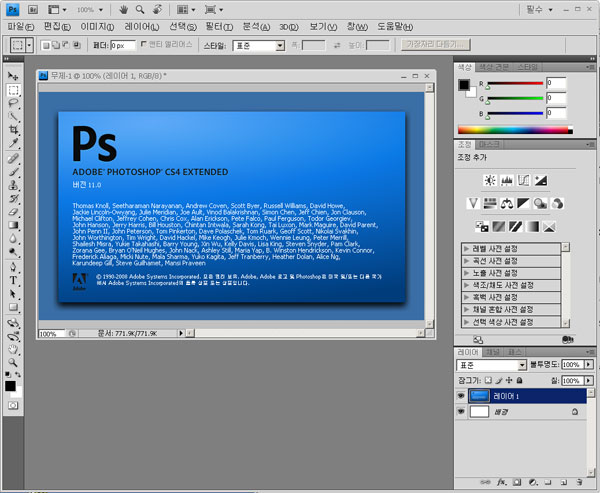Select the Move tool

13,76
